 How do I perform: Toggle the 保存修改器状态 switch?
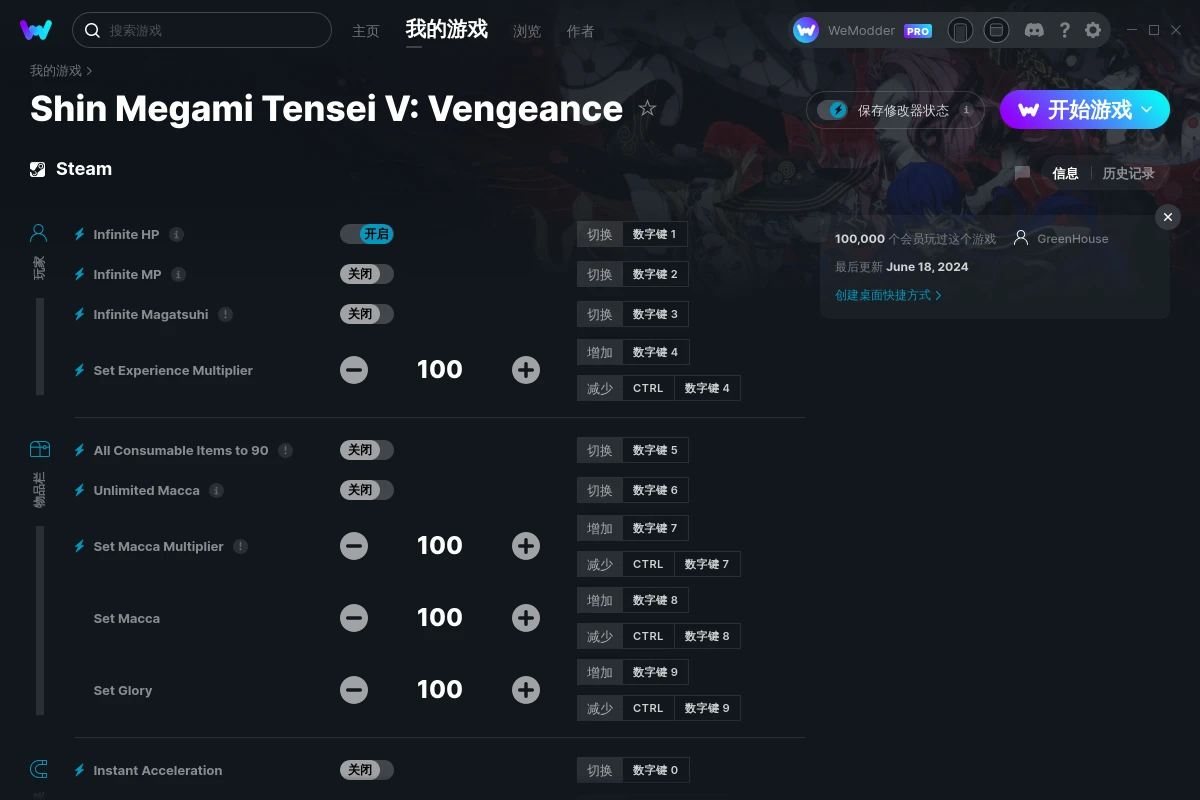click(832, 110)
